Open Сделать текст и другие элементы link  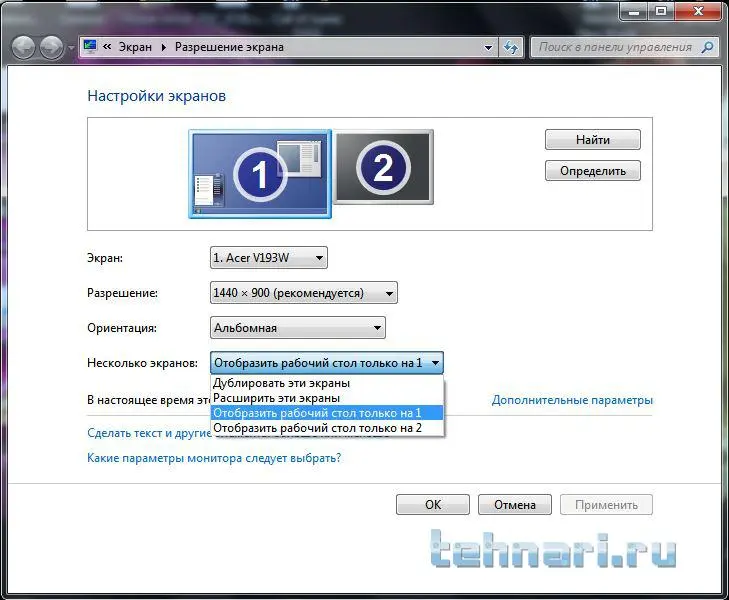click(149, 433)
